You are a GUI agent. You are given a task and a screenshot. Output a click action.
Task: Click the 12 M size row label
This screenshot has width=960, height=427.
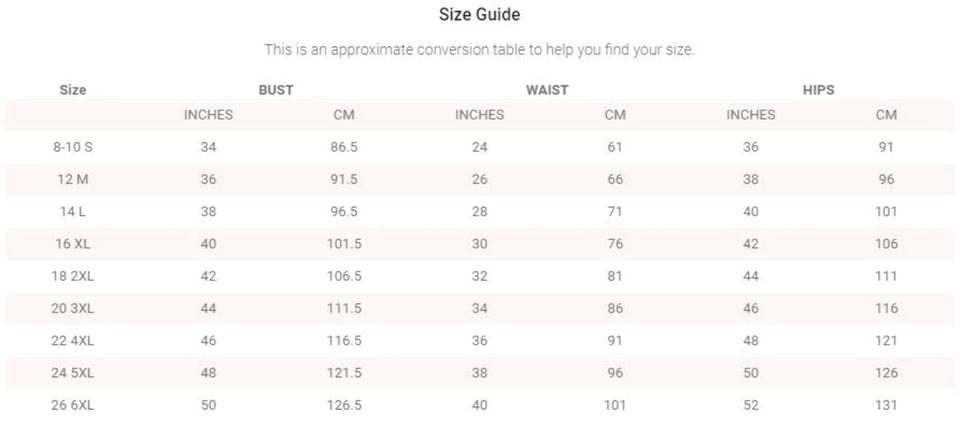[73, 180]
